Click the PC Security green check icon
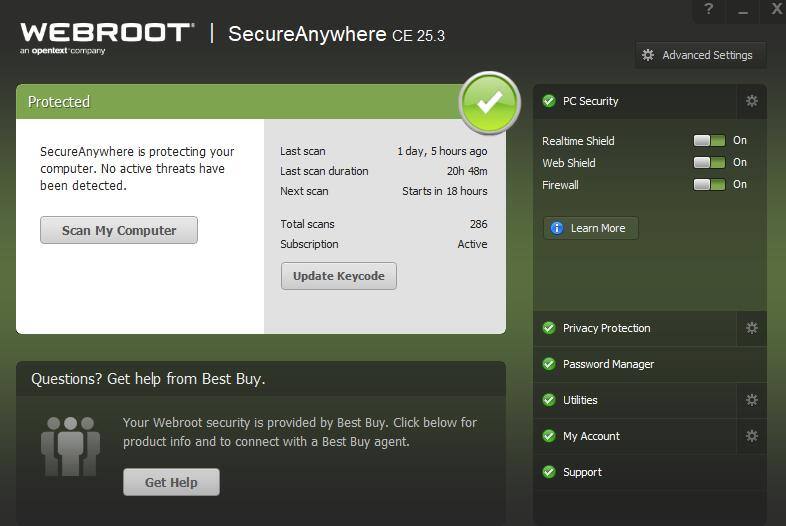This screenshot has width=786, height=526. click(x=549, y=101)
